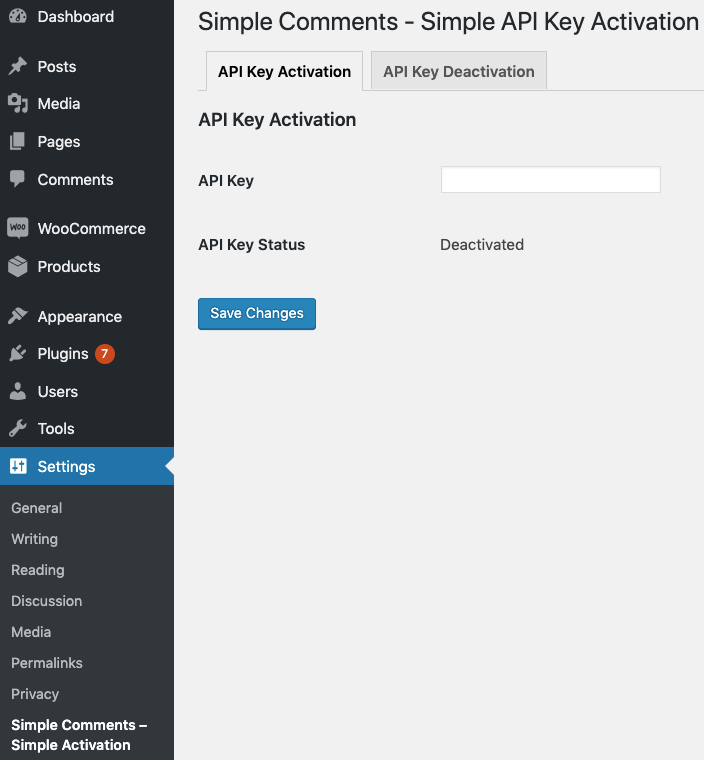Open the Dashboard menu

click(87, 16)
